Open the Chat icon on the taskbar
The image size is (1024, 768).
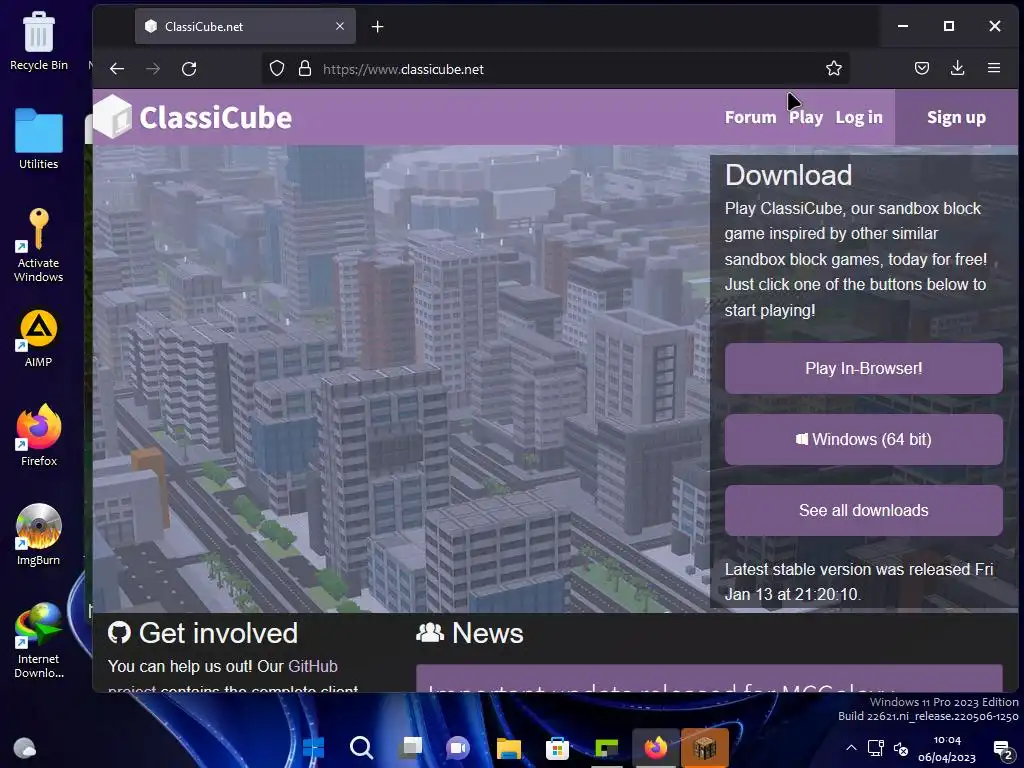(x=458, y=748)
